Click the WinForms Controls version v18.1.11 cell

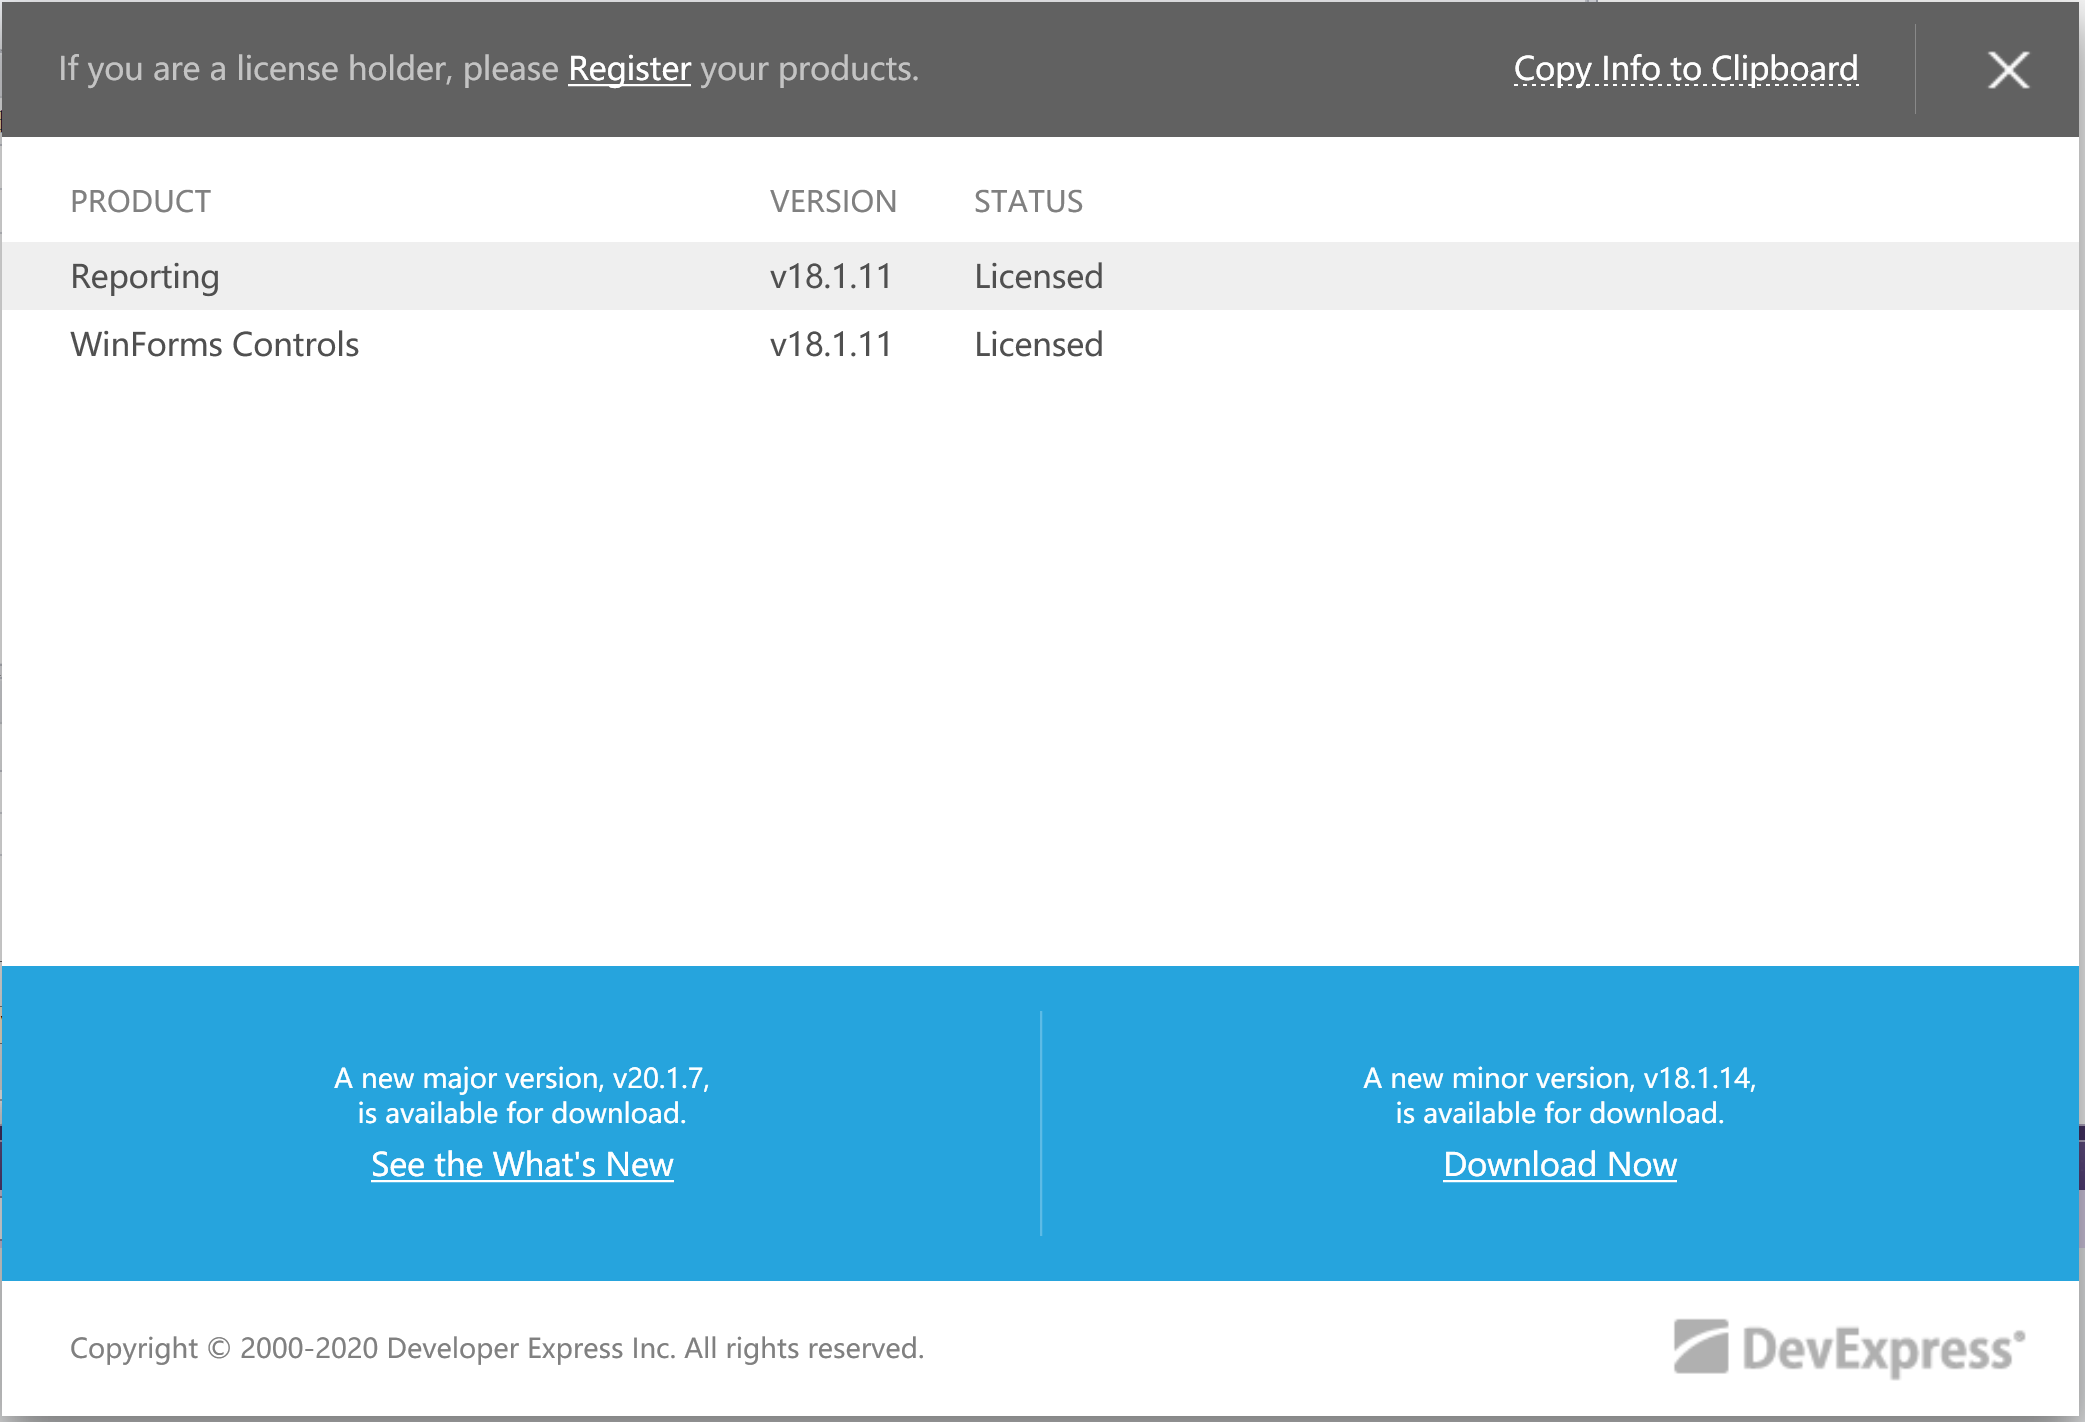pyautogui.click(x=830, y=344)
